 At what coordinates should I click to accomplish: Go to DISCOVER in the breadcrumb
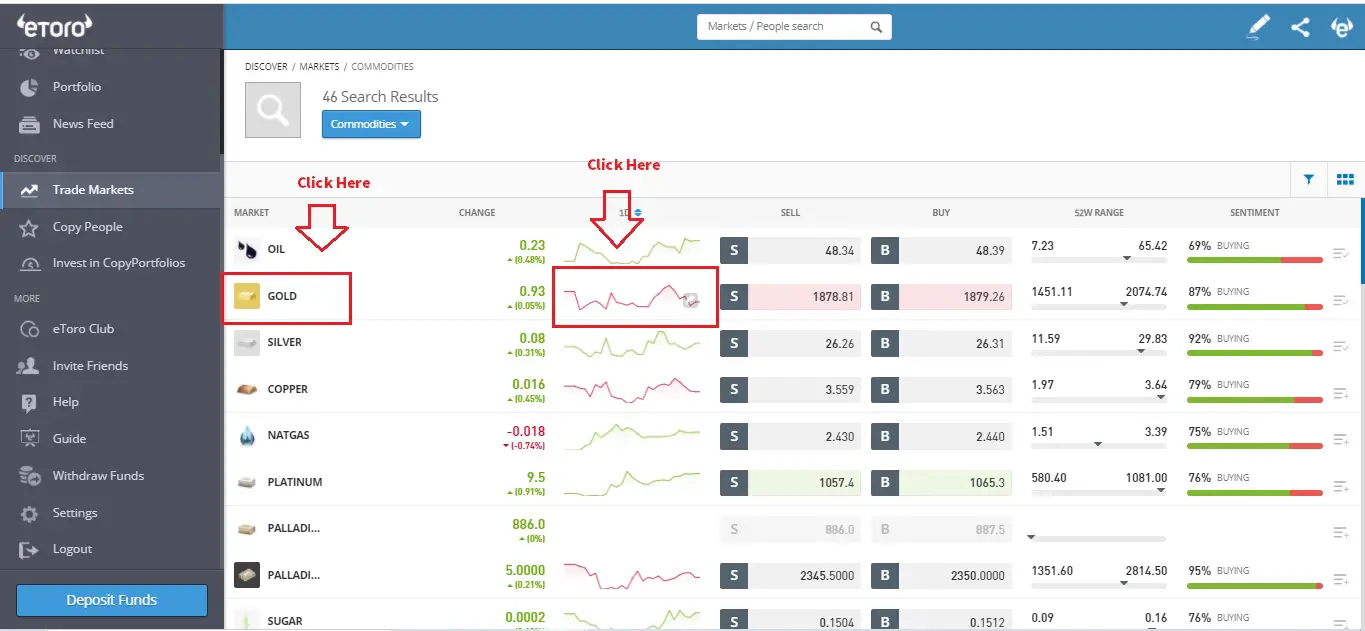pos(266,66)
